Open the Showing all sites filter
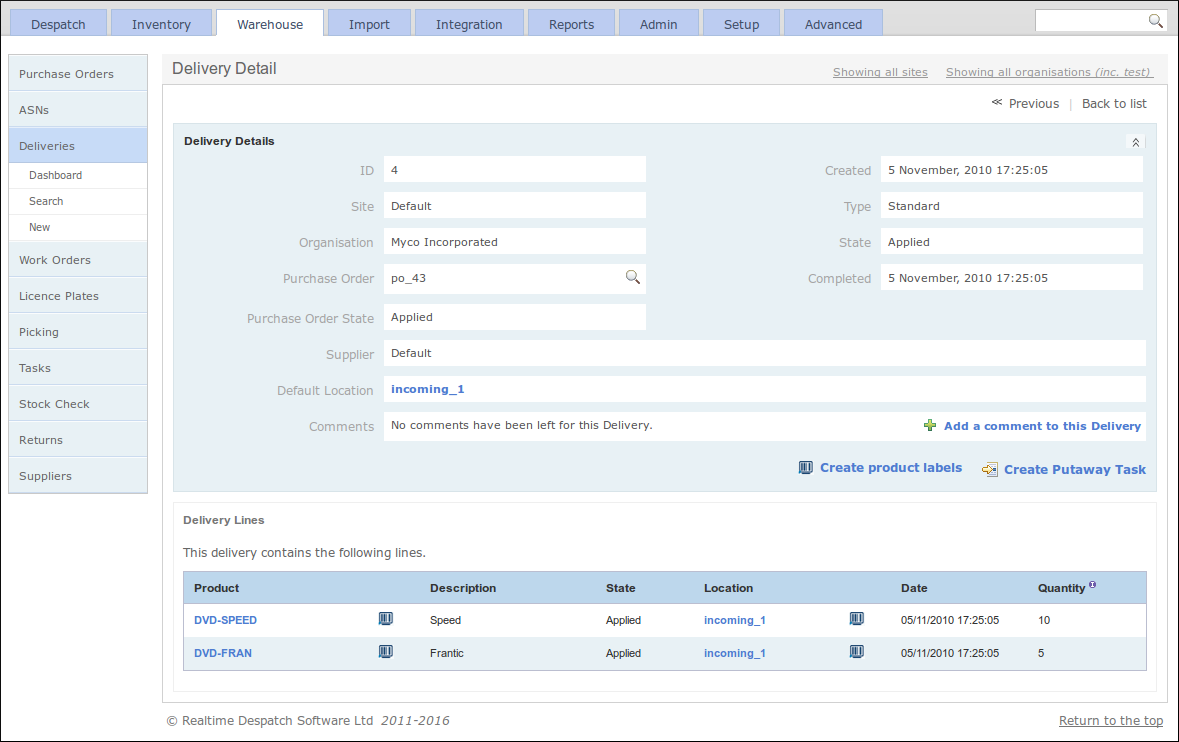This screenshot has width=1179, height=742. coord(880,72)
